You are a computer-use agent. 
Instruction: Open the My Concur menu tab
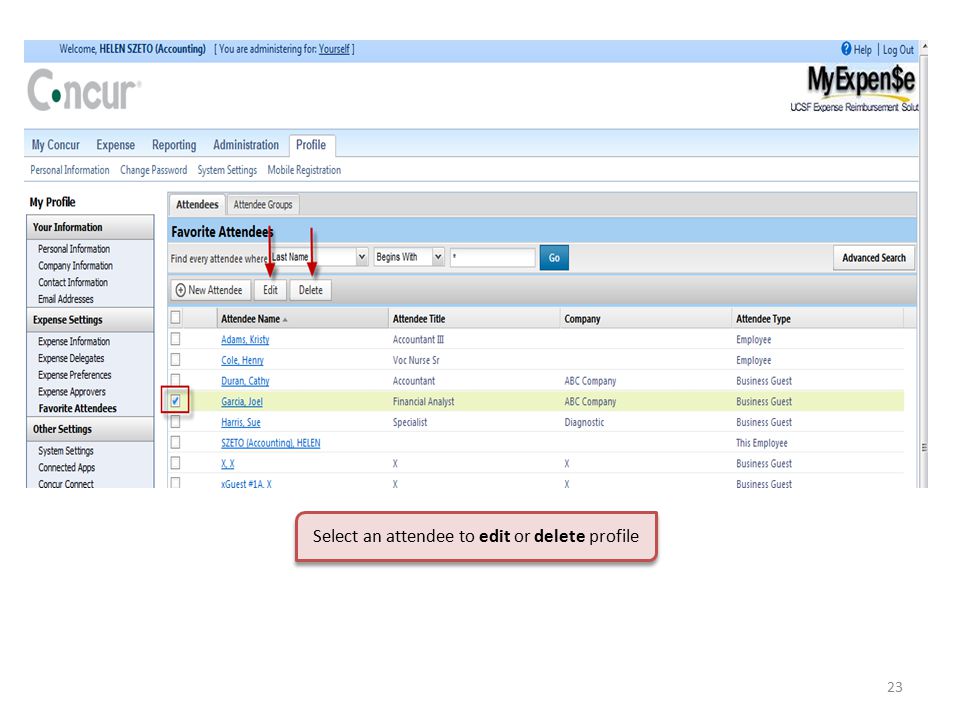[56, 145]
